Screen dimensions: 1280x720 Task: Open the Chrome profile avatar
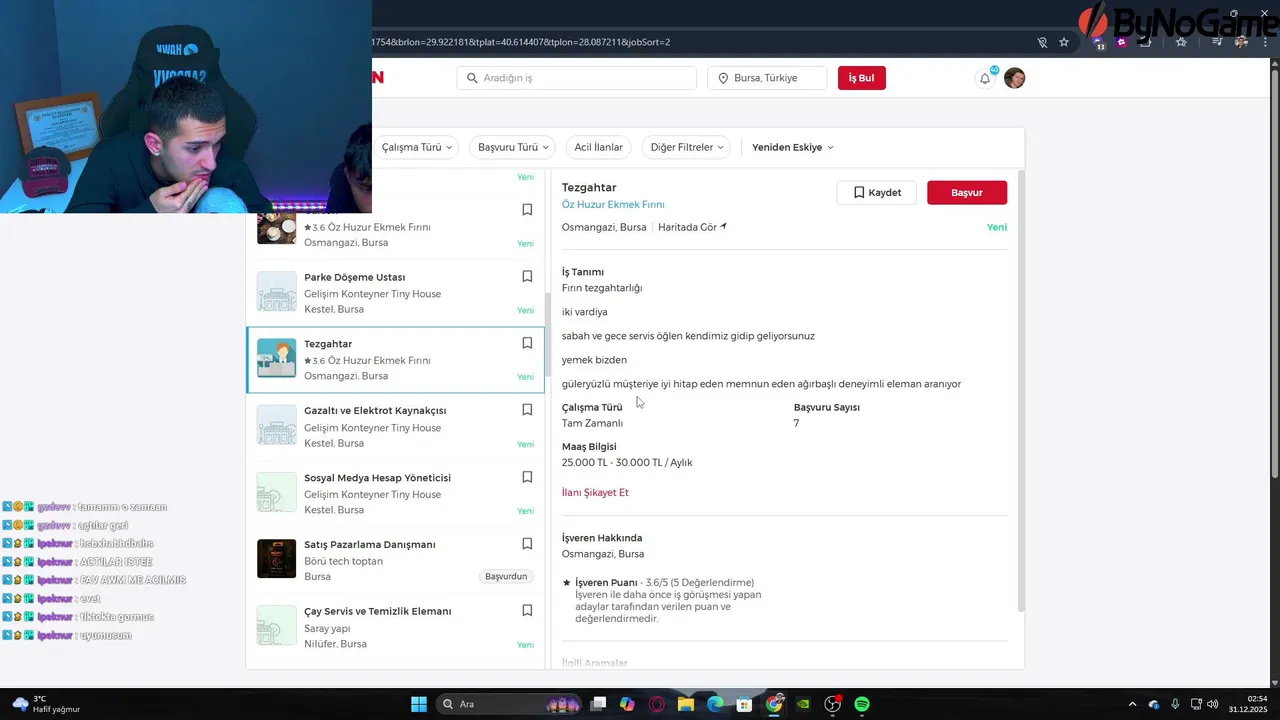coord(1241,42)
